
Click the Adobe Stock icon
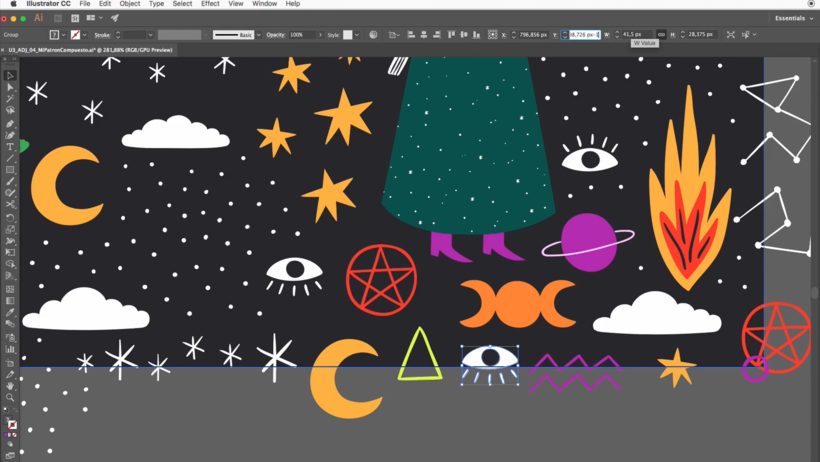[76, 18]
